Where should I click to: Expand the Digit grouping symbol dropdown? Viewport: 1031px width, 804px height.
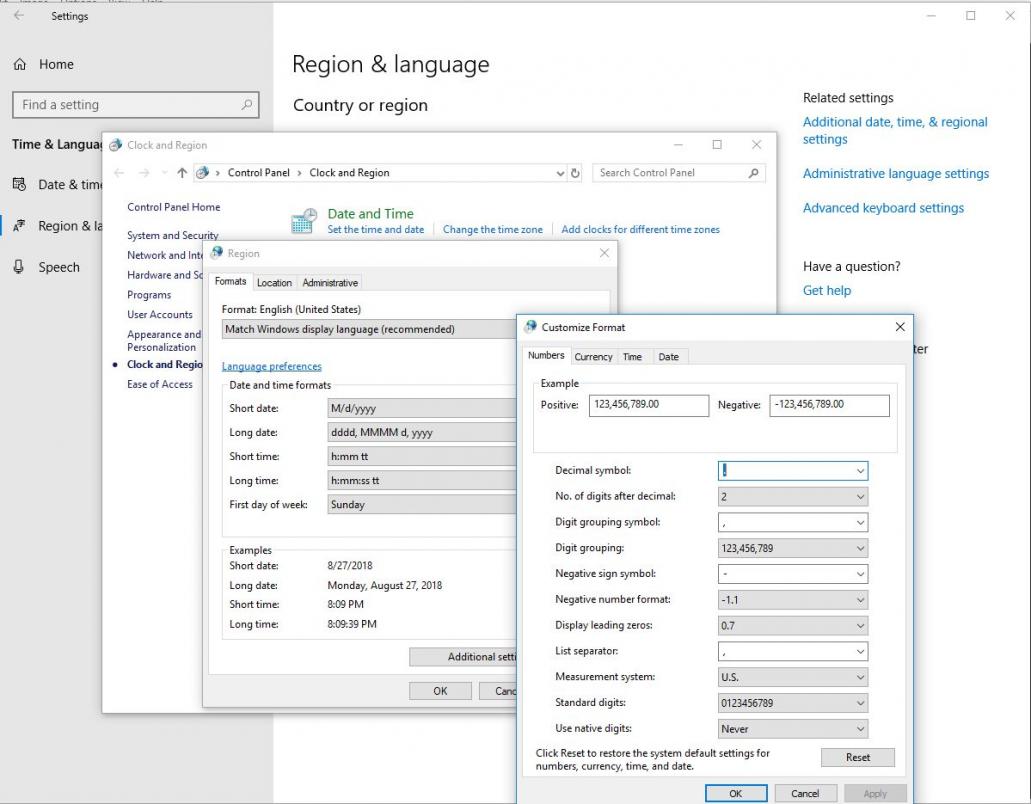coord(859,523)
